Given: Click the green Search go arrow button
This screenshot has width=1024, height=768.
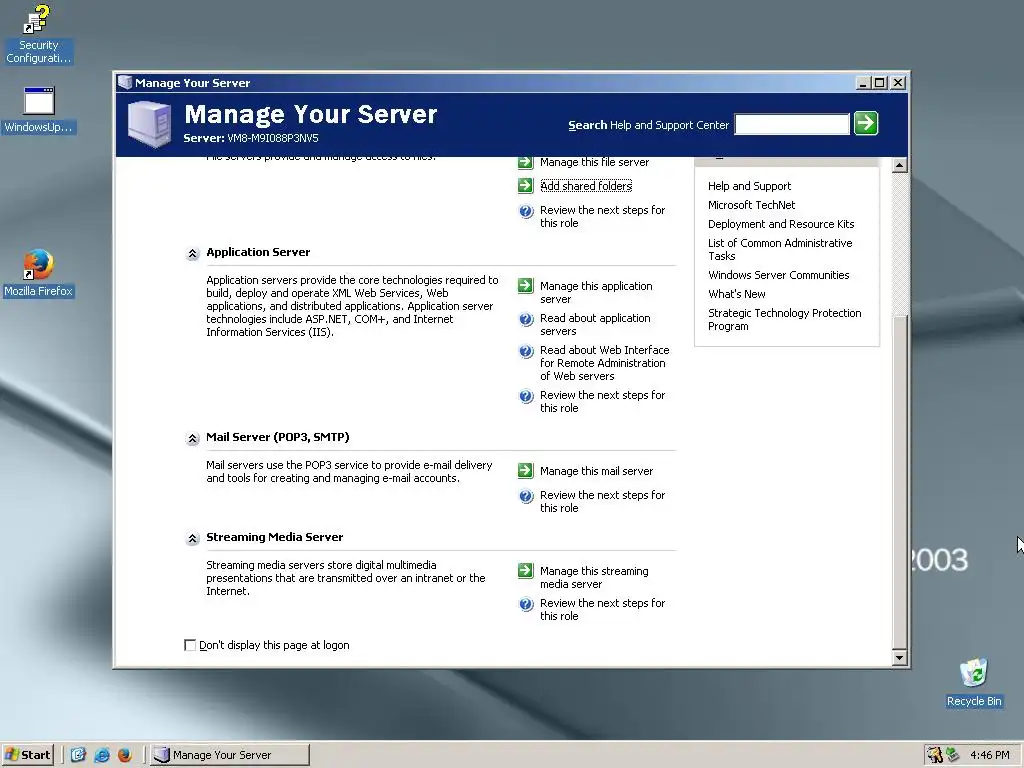Looking at the screenshot, I should coord(866,123).
